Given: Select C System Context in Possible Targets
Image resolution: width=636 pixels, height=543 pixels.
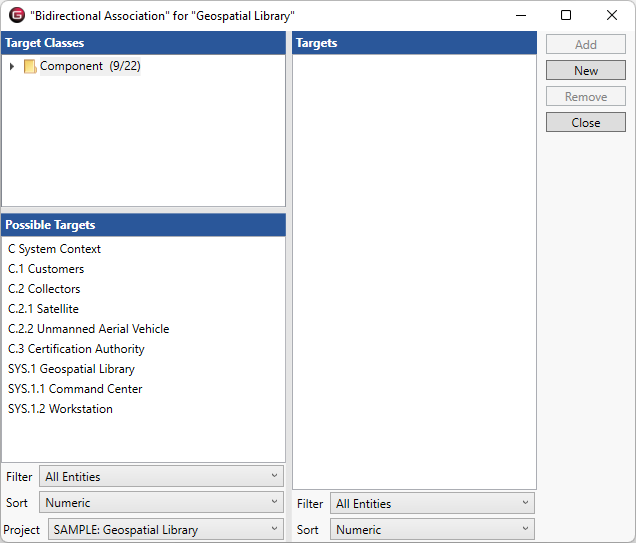Looking at the screenshot, I should tap(54, 249).
